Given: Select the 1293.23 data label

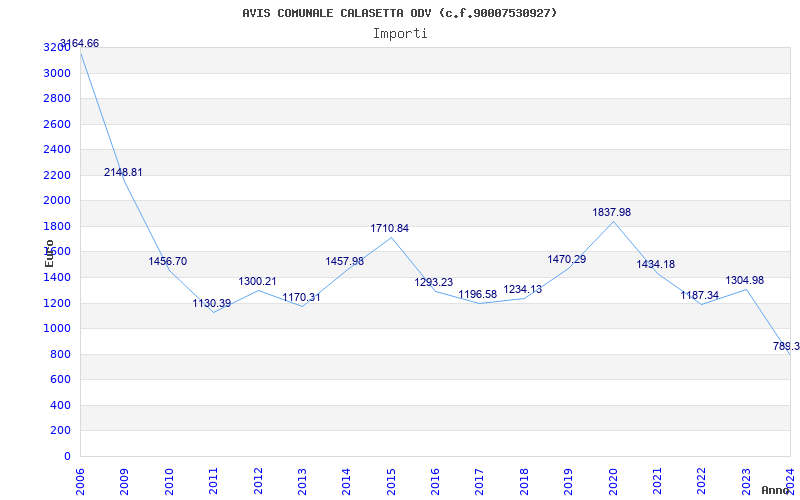Looking at the screenshot, I should (434, 282).
